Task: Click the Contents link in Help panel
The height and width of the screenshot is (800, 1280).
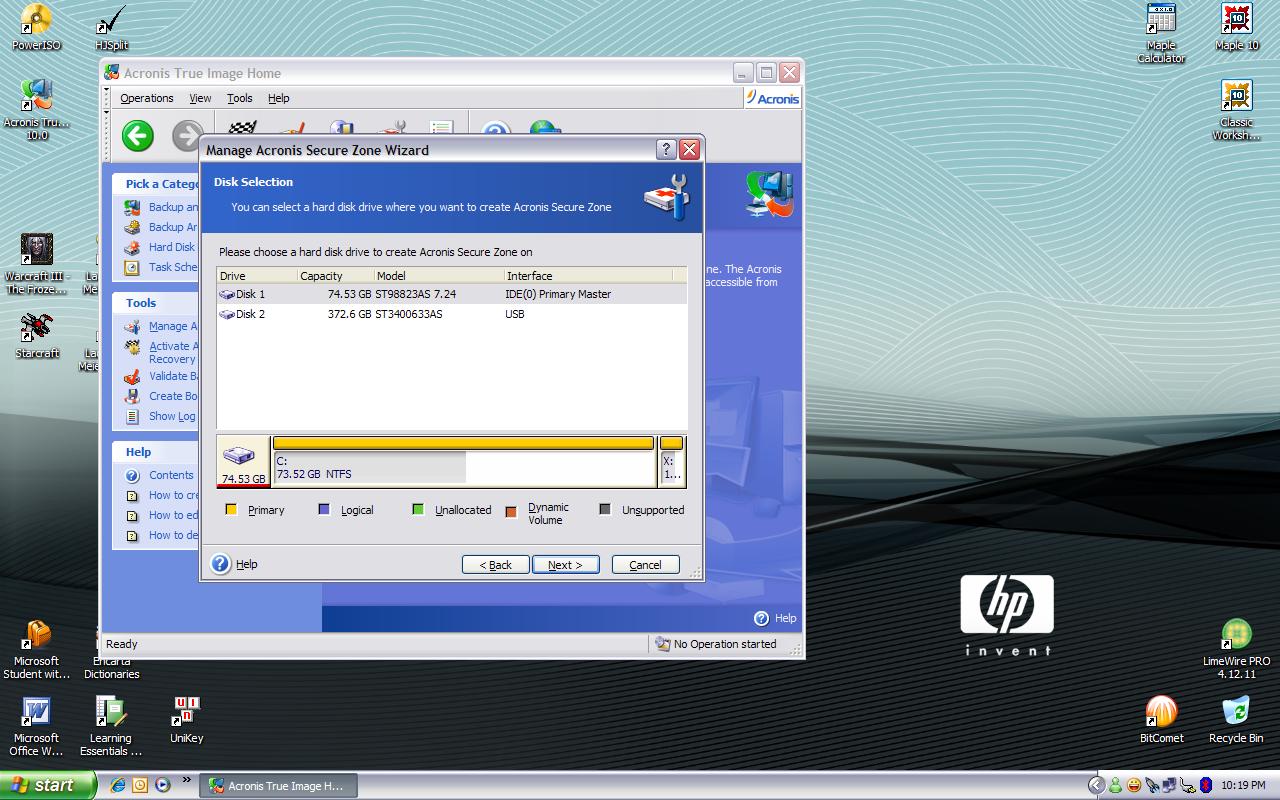Action: (x=171, y=475)
